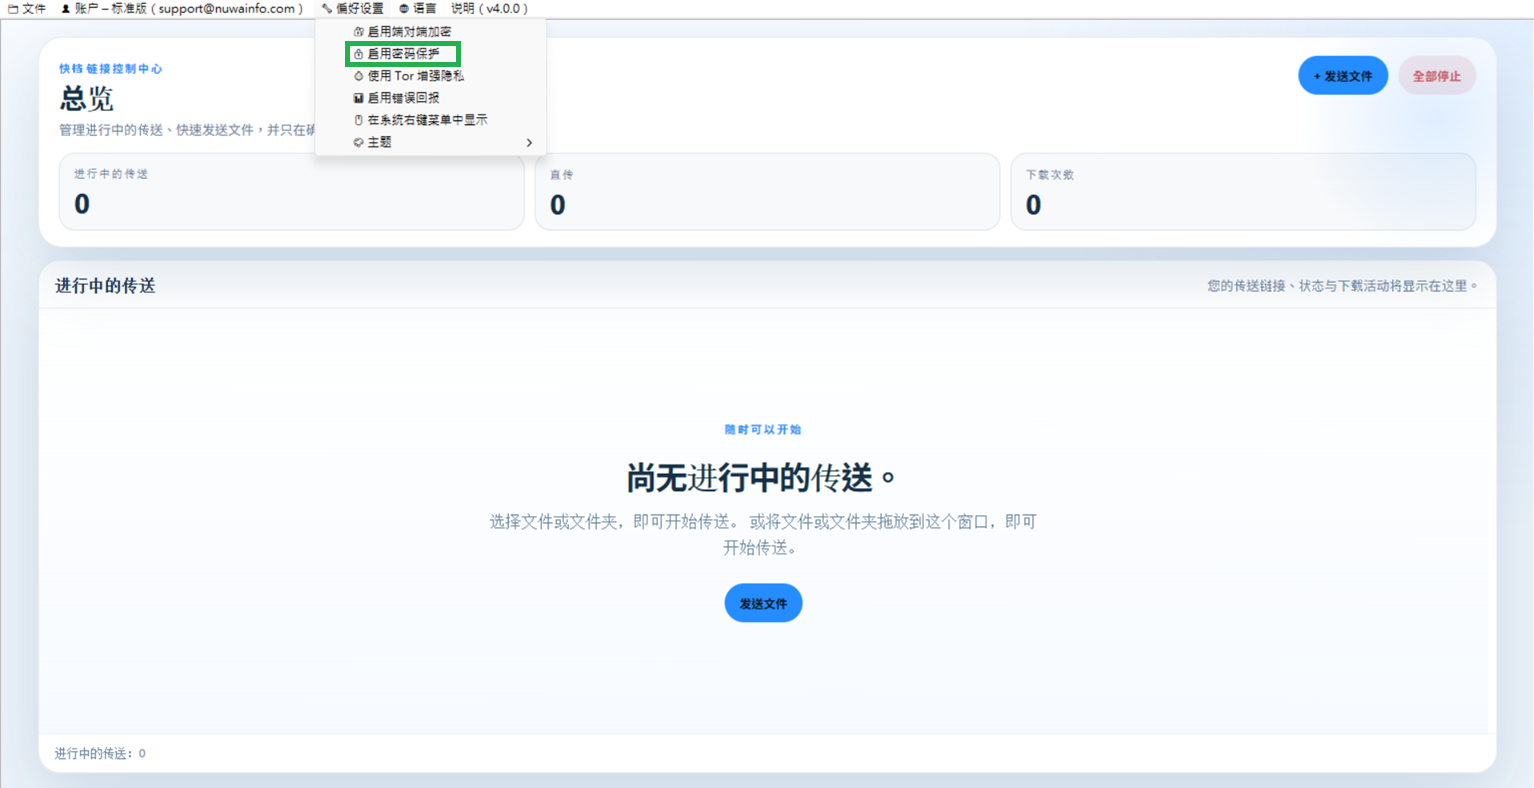1534x788 pixels.
Task: Click the 全部停止 button
Action: click(x=1437, y=76)
